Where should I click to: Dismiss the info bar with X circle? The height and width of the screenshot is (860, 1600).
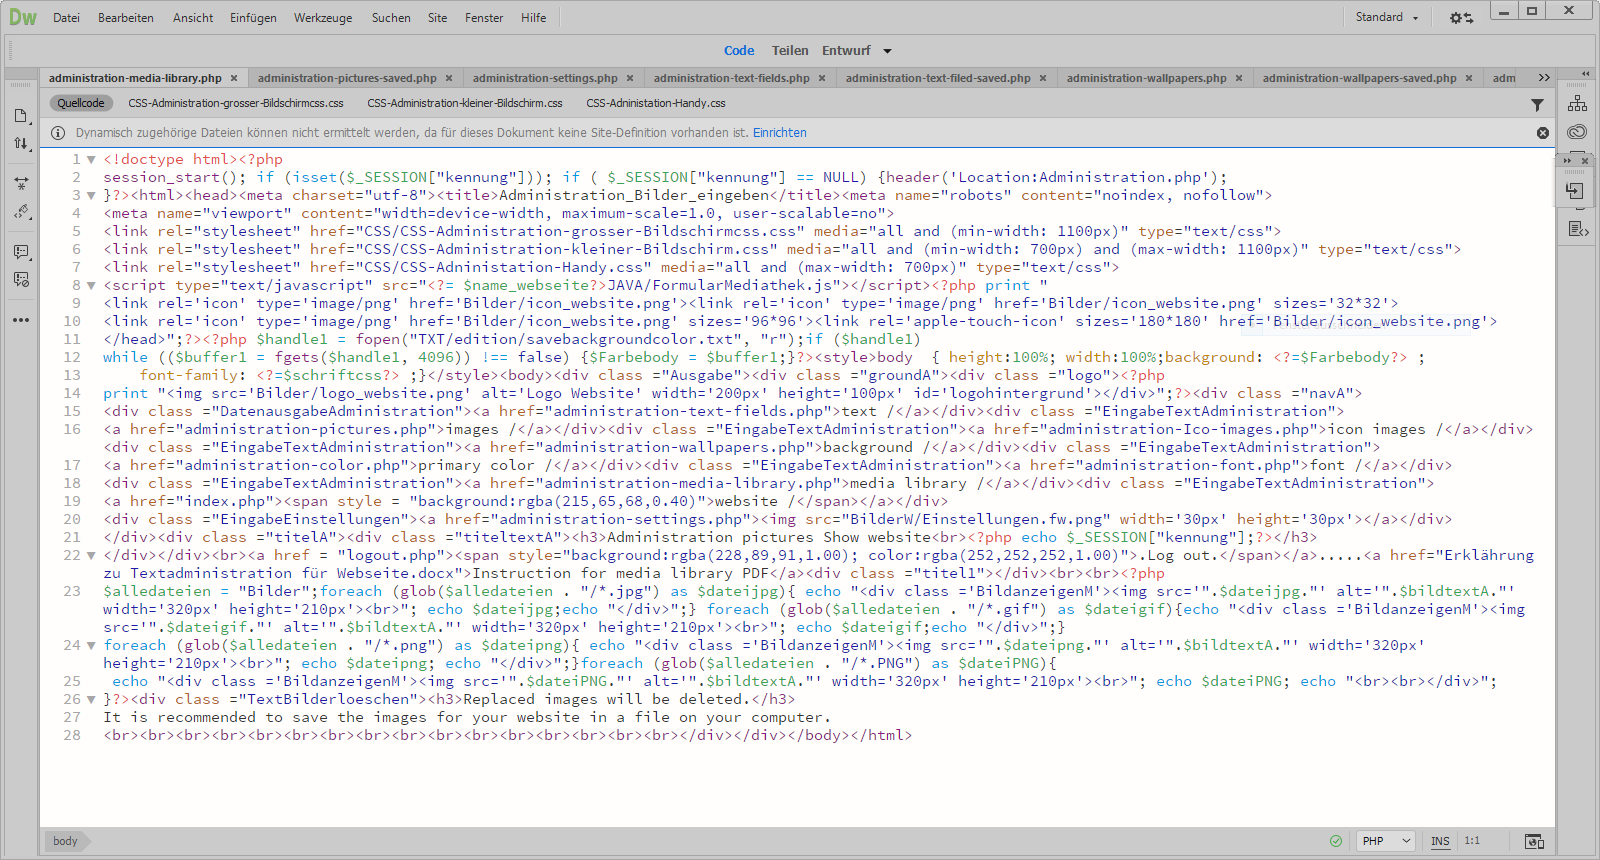click(x=1543, y=133)
